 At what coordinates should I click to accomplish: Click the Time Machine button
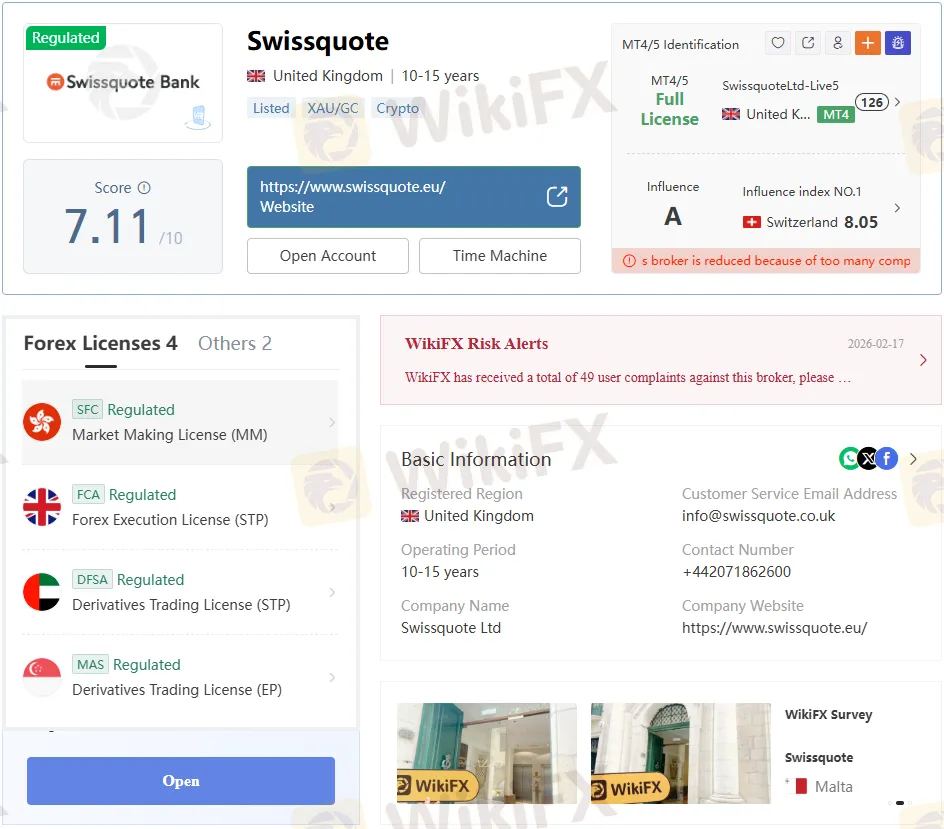tap(500, 256)
